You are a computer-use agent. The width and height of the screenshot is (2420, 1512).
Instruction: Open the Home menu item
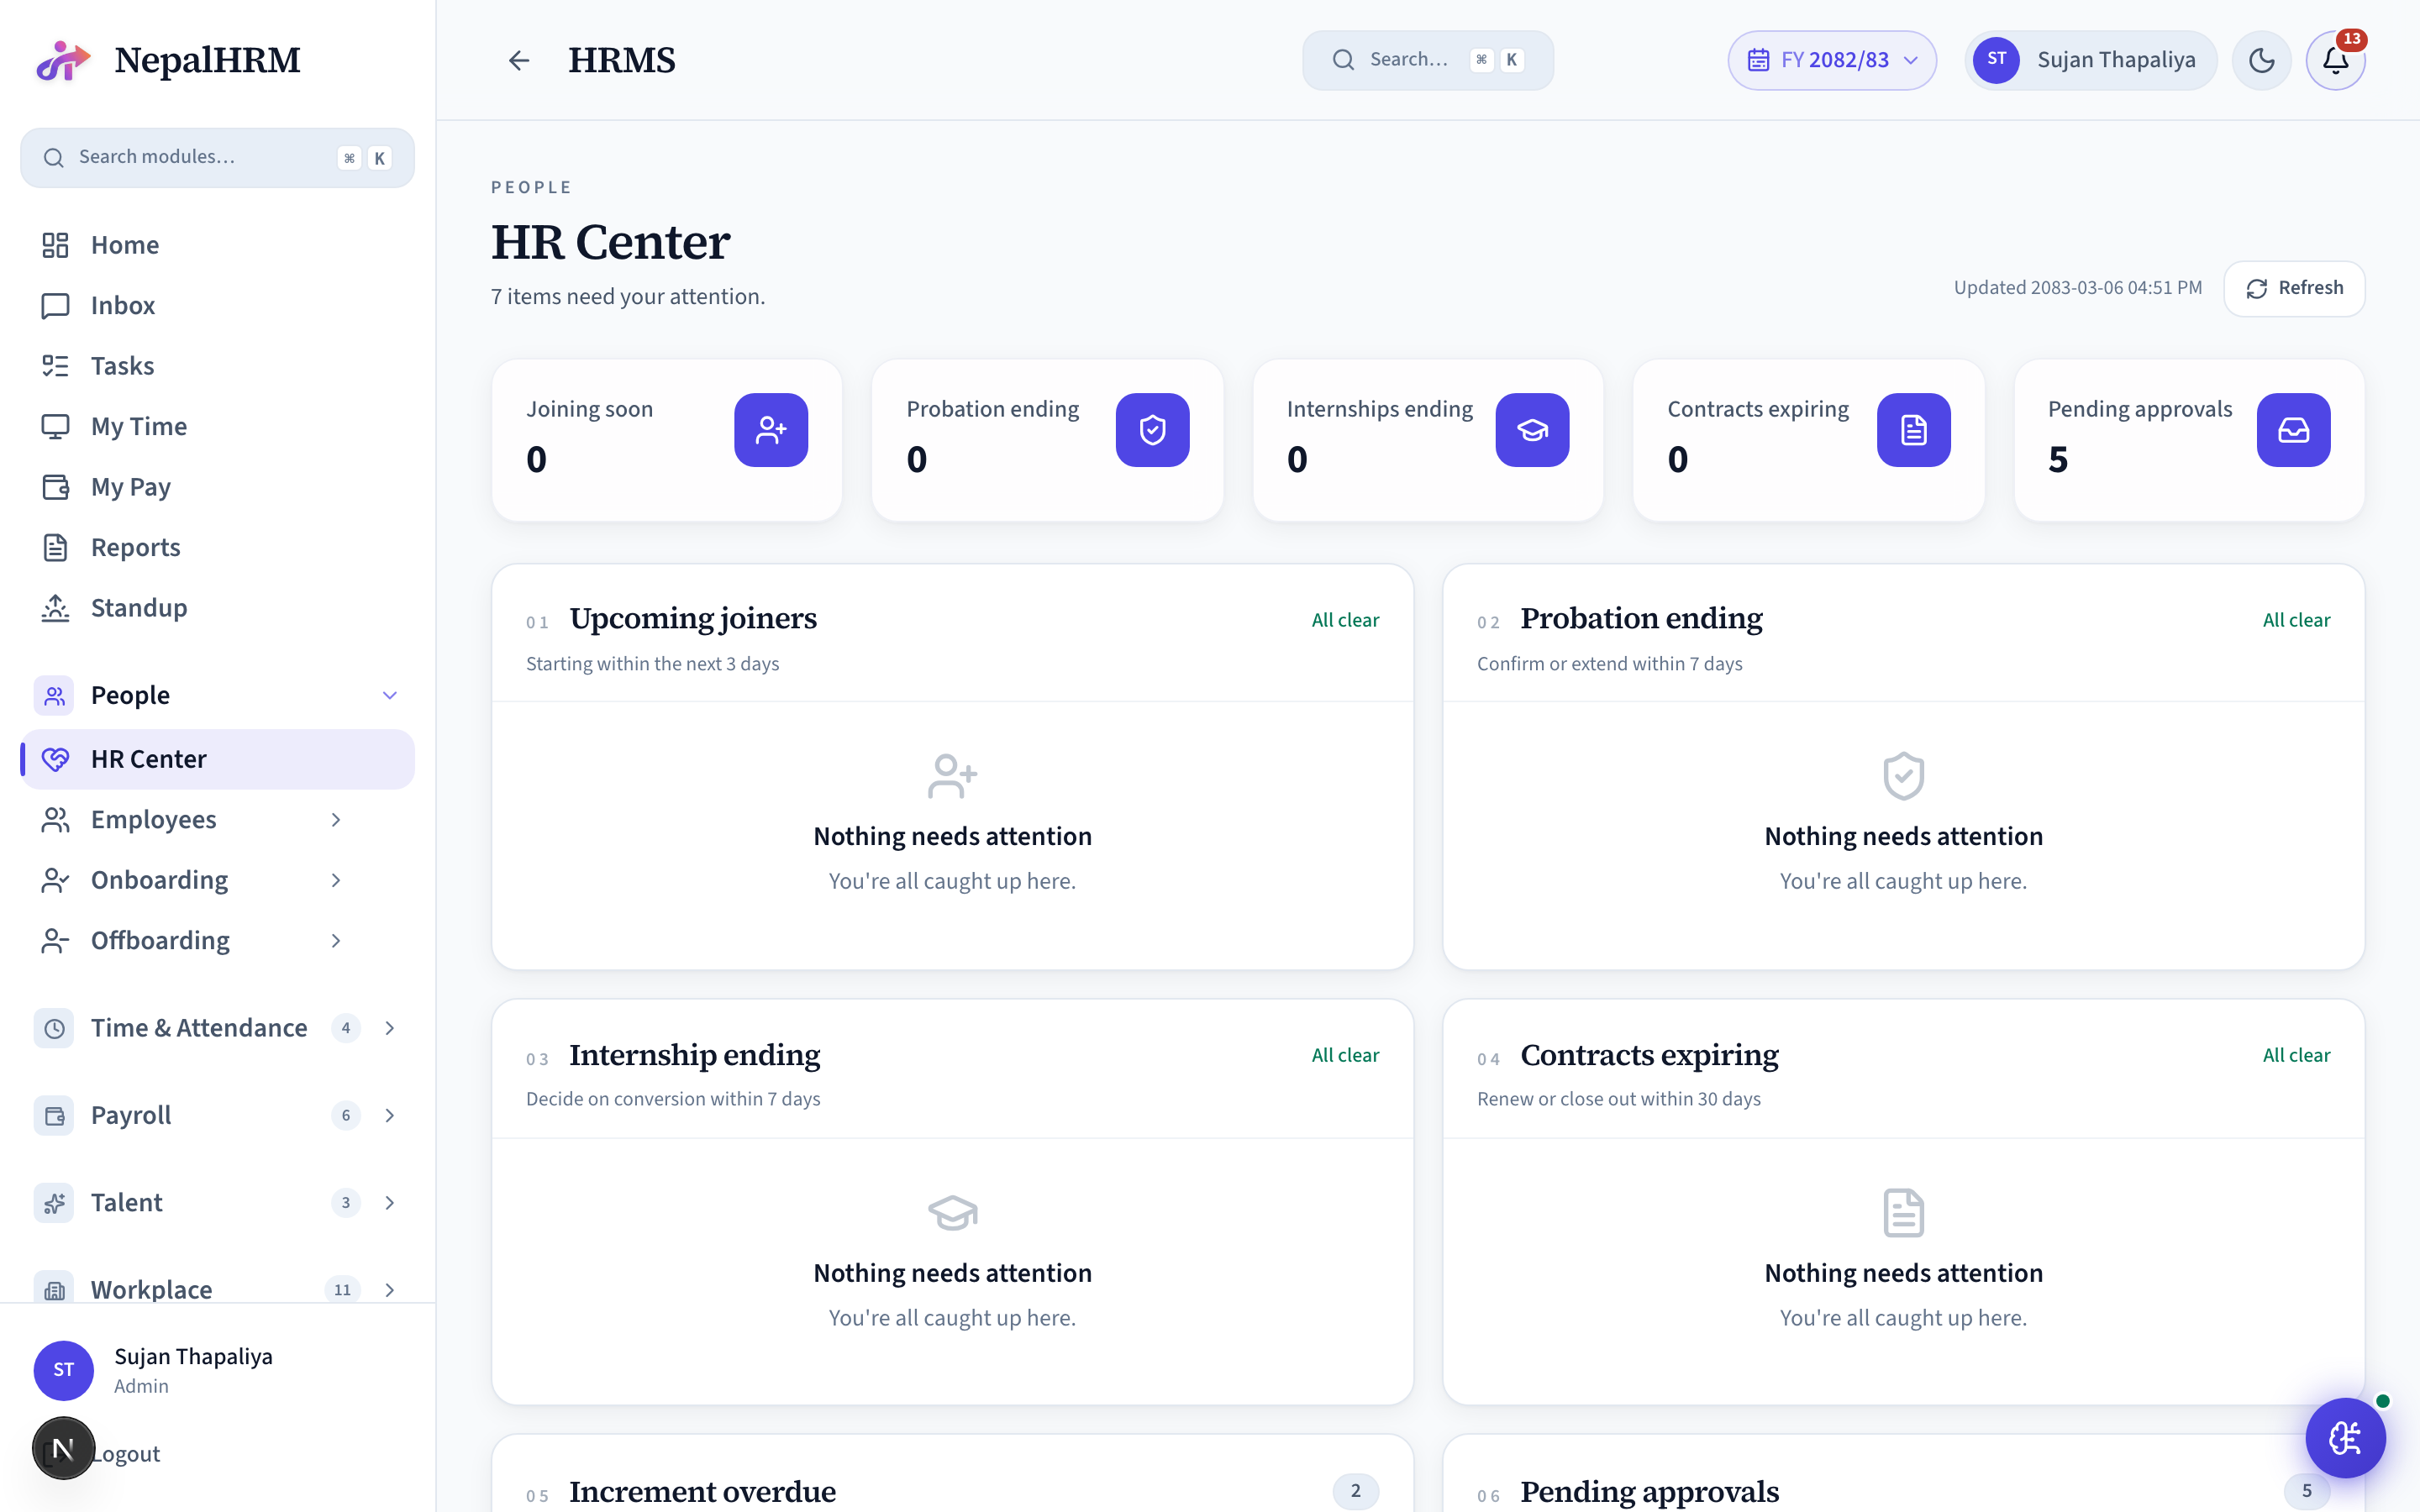217,245
